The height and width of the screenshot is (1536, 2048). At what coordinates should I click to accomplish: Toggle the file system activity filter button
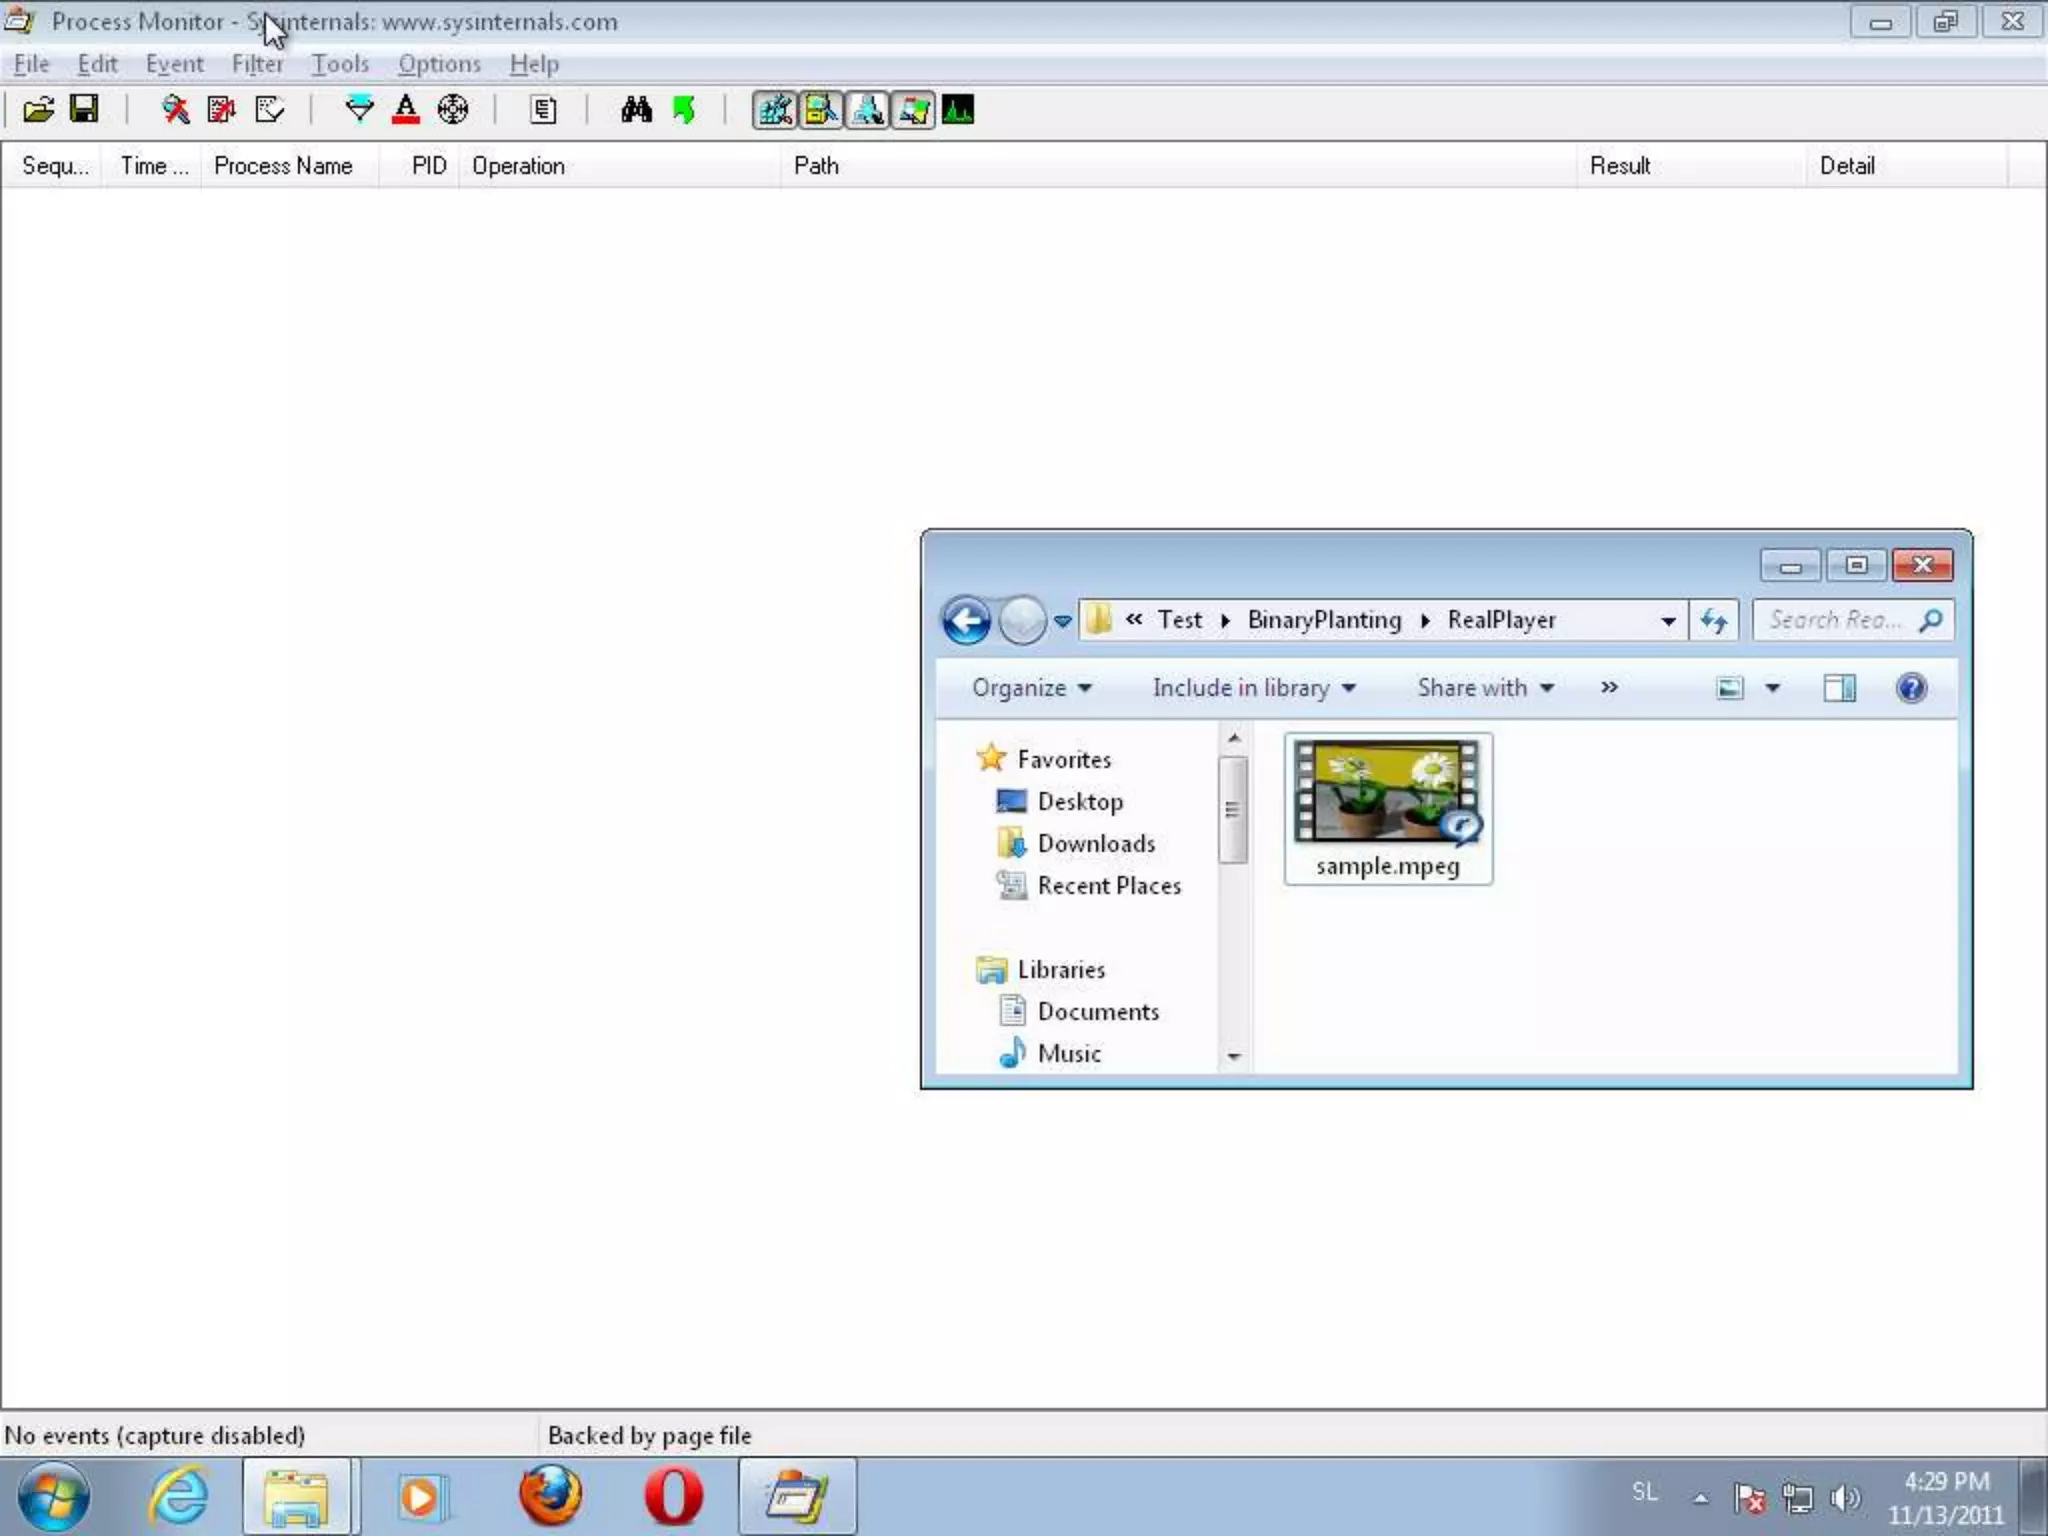pos(821,109)
